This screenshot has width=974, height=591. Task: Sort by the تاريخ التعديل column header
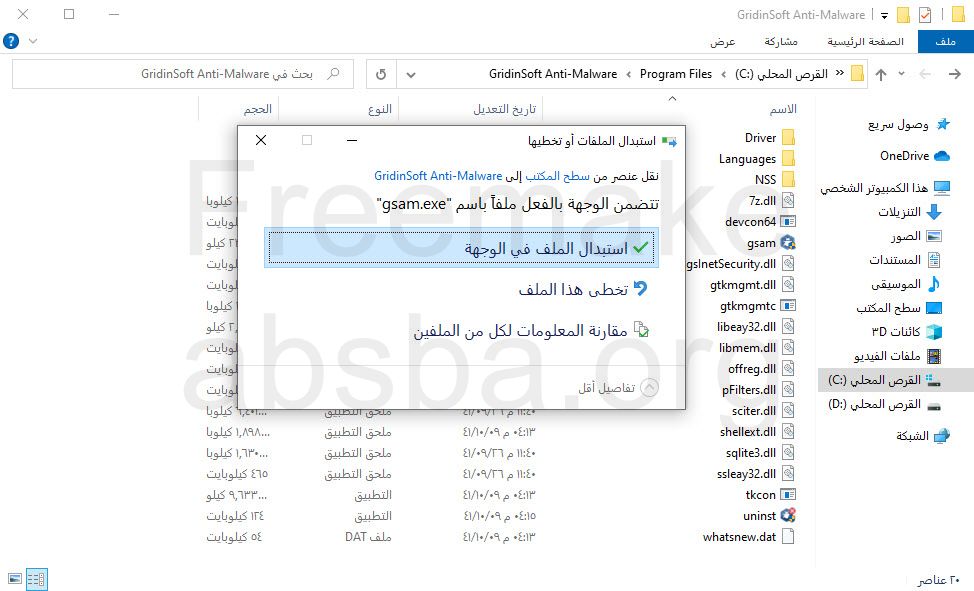[x=504, y=109]
